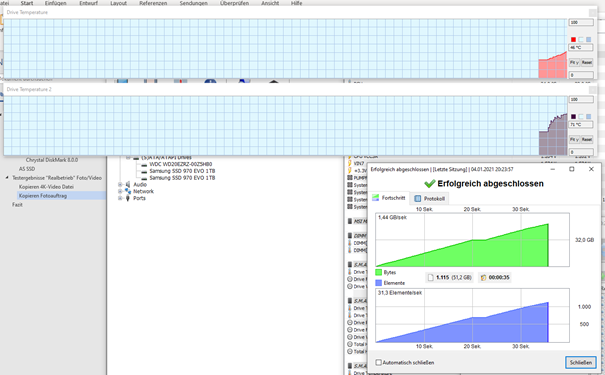Viewport: 605px width, 375px height.
Task: Enable the Automatisch schließen checkbox
Action: [x=379, y=362]
